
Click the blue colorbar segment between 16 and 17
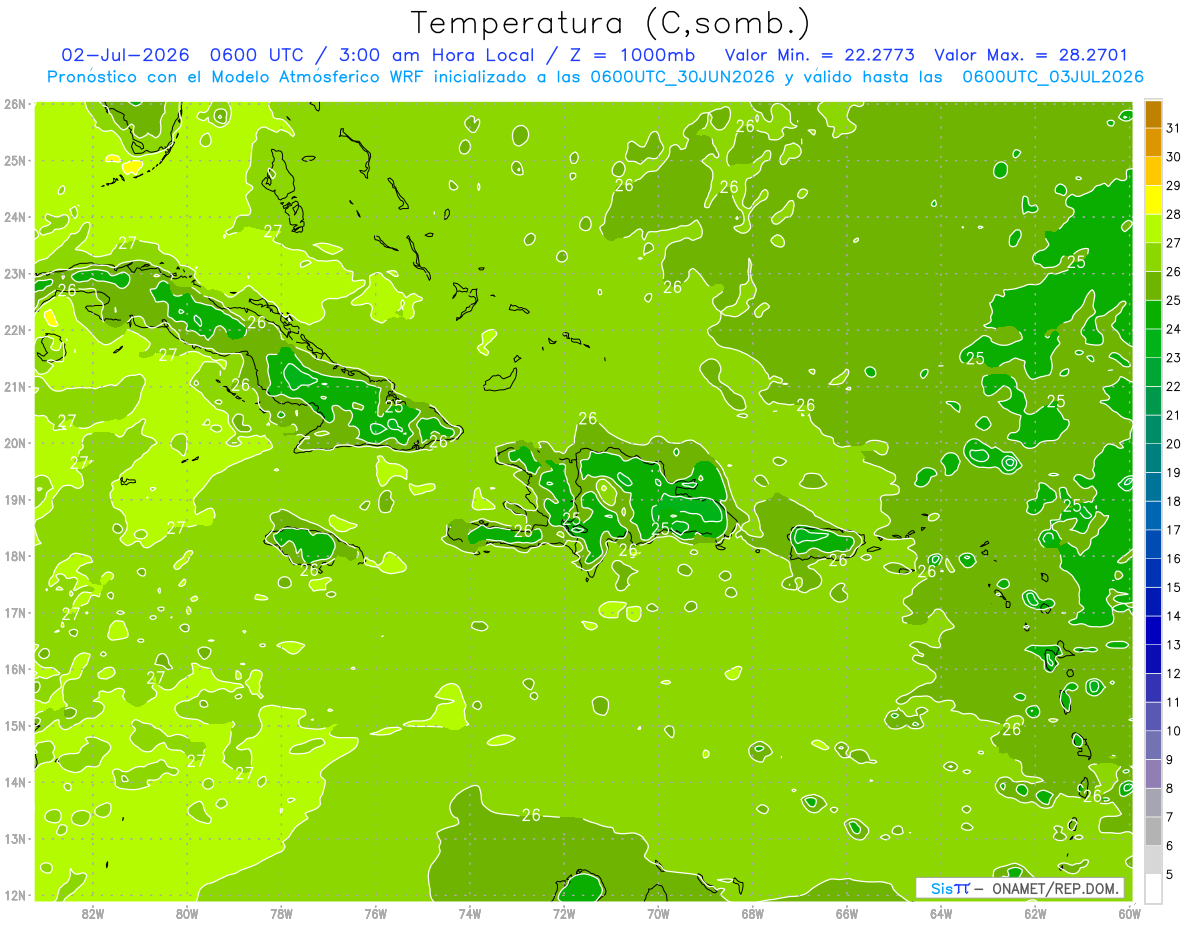tap(1153, 545)
